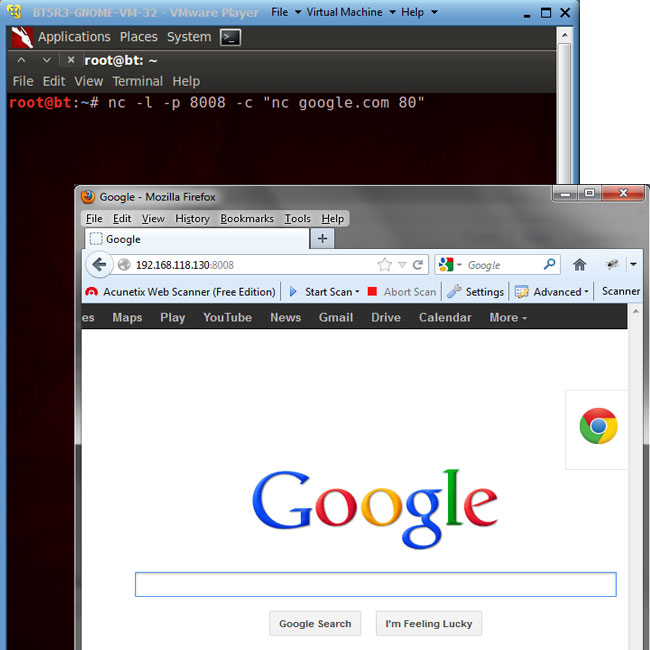The image size is (650, 650).
Task: Open Acunetix Settings wrench button
Action: click(475, 292)
